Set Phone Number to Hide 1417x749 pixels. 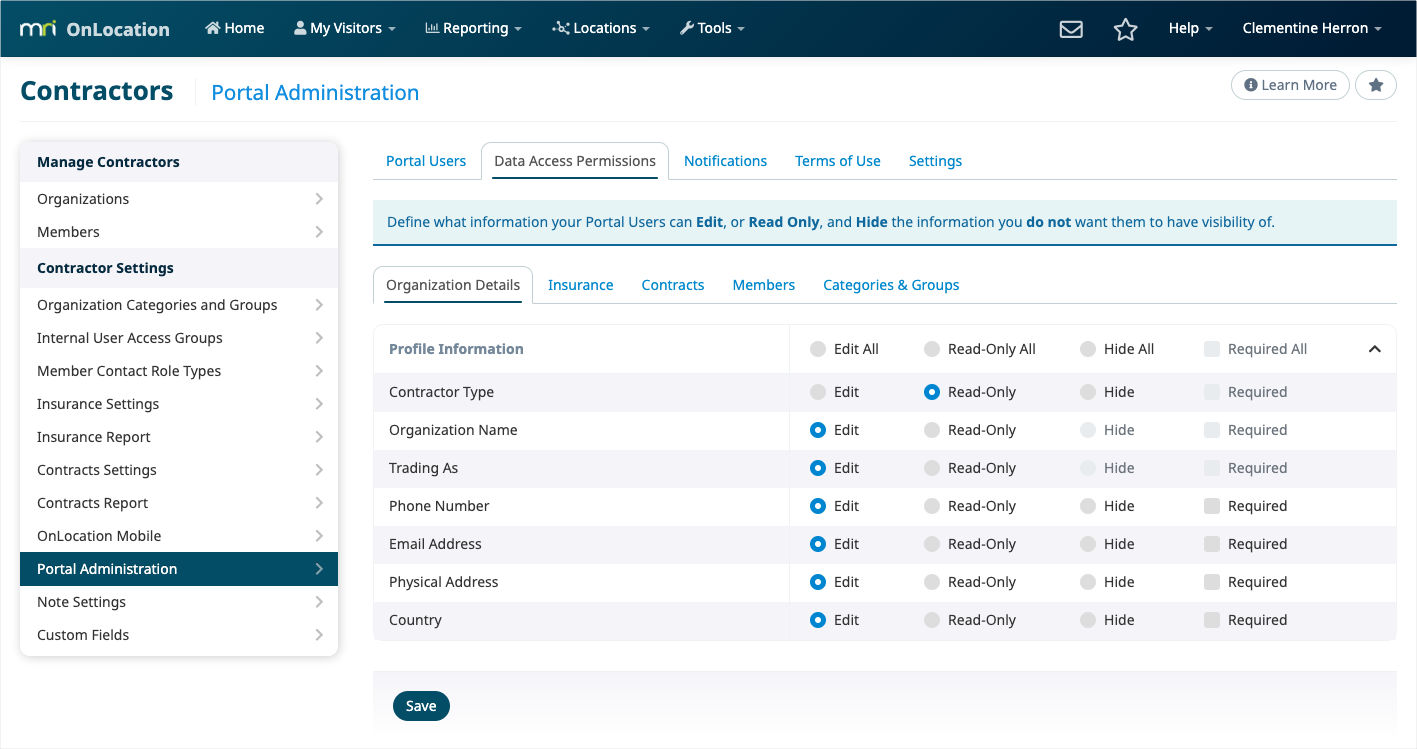(x=1088, y=506)
